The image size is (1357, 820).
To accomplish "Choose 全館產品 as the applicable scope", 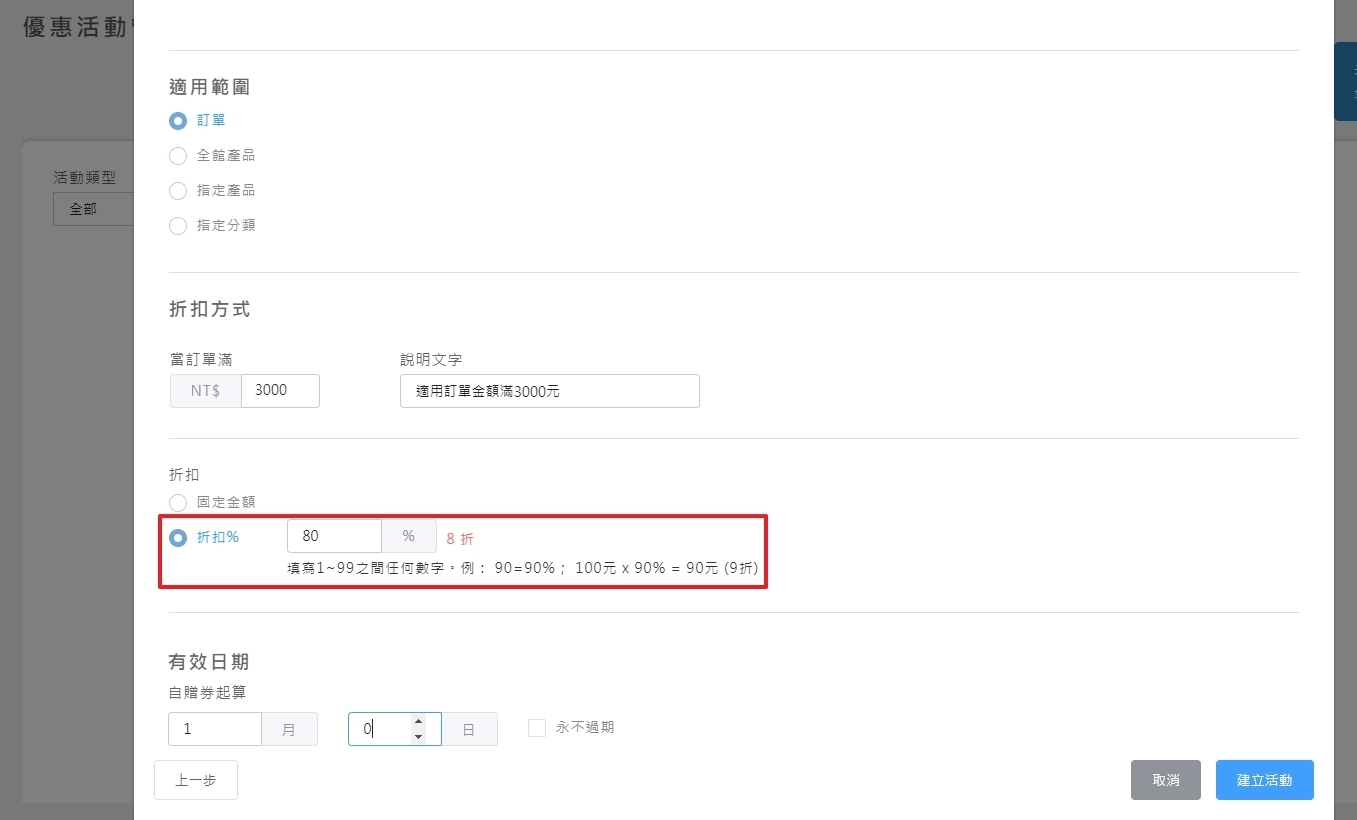I will [178, 156].
